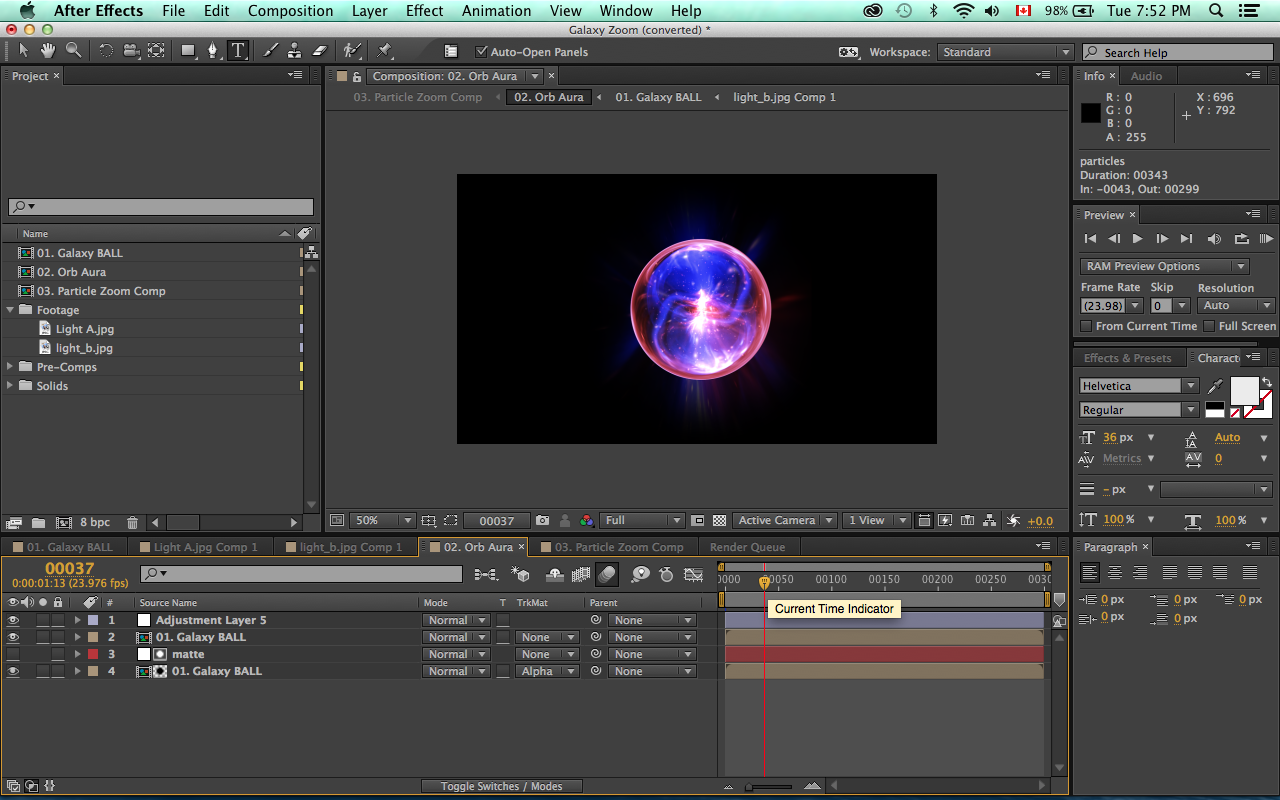
Task: Open resolution Full dropdown
Action: click(x=642, y=520)
